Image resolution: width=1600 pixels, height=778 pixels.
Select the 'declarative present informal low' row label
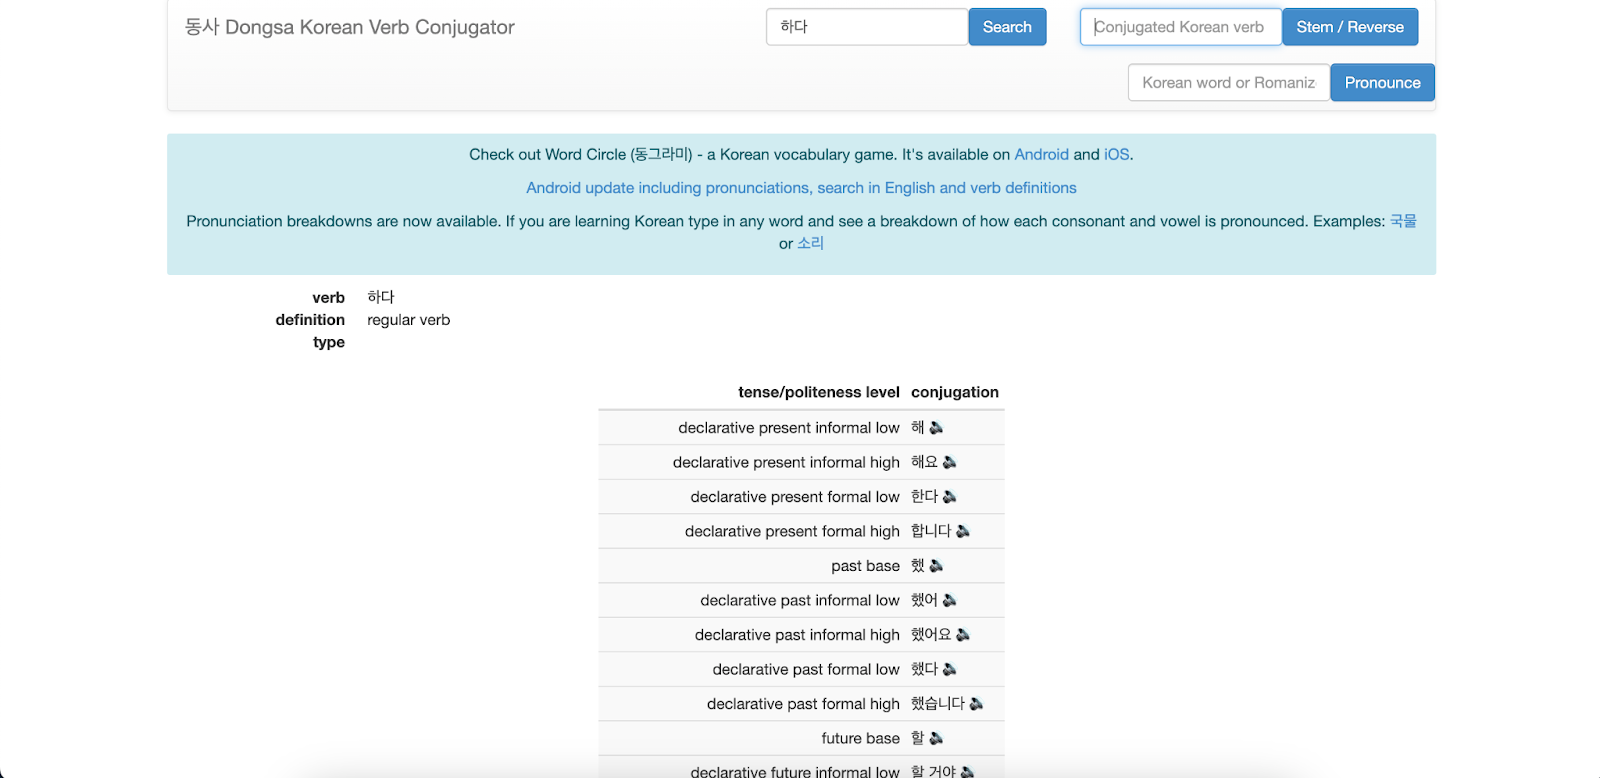coord(789,428)
